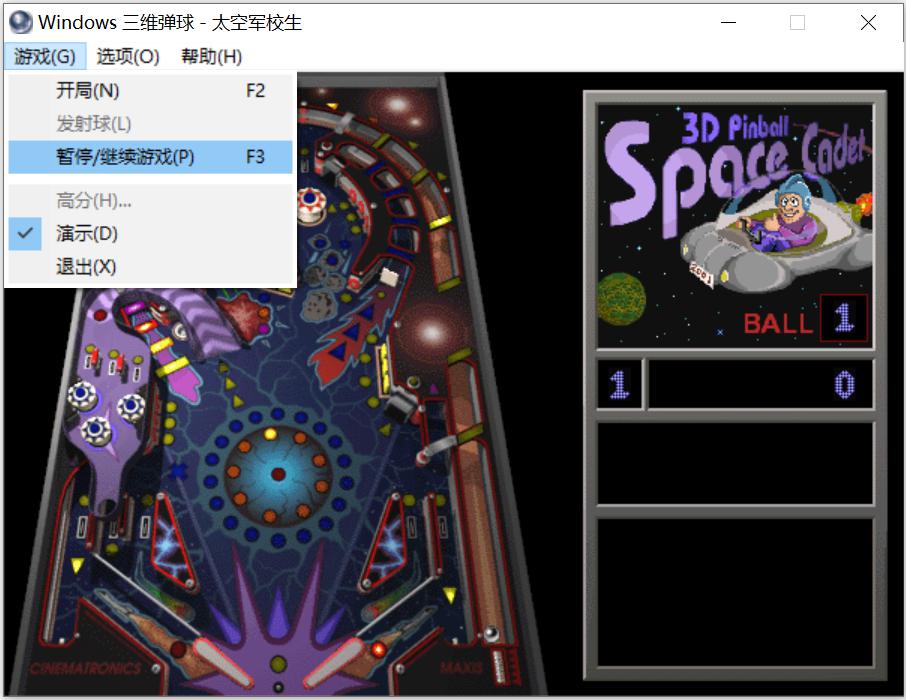Open the 游戏(G) menu
Viewport: 906px width, 700px height.
[x=45, y=57]
